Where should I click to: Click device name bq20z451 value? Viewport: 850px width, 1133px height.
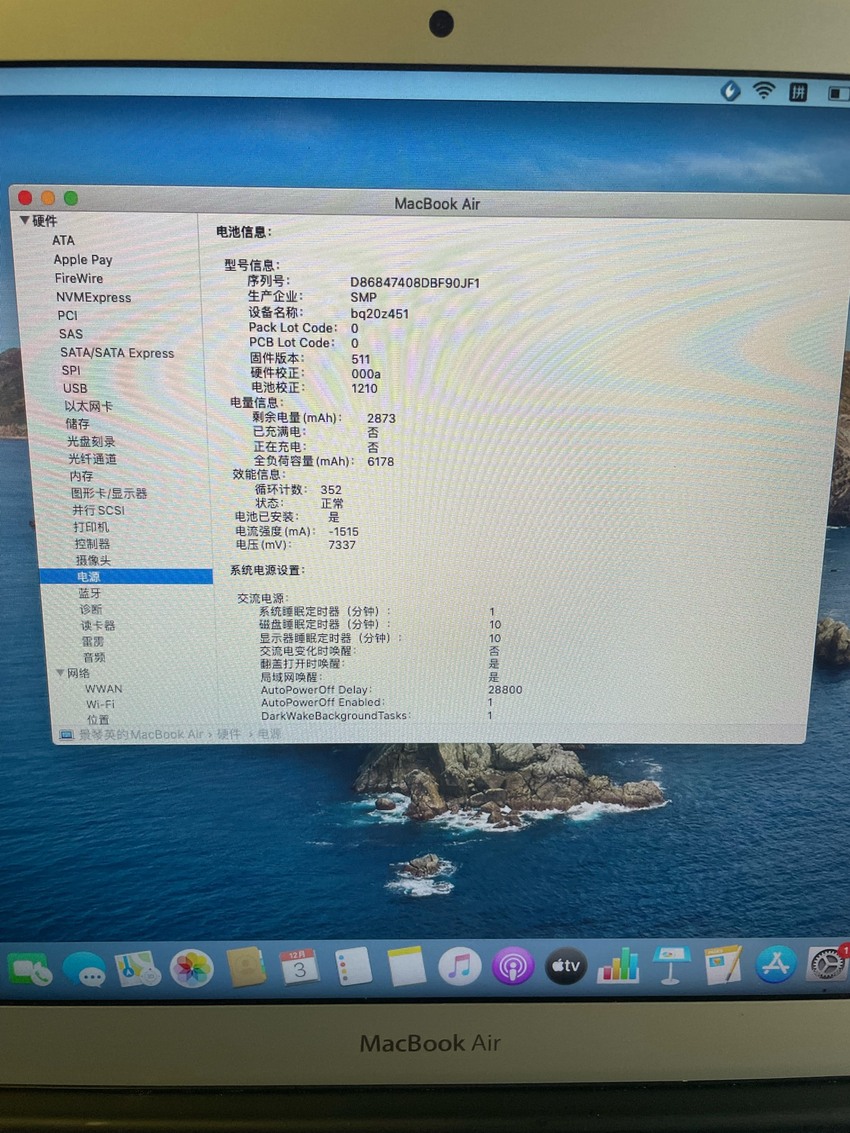pos(379,314)
